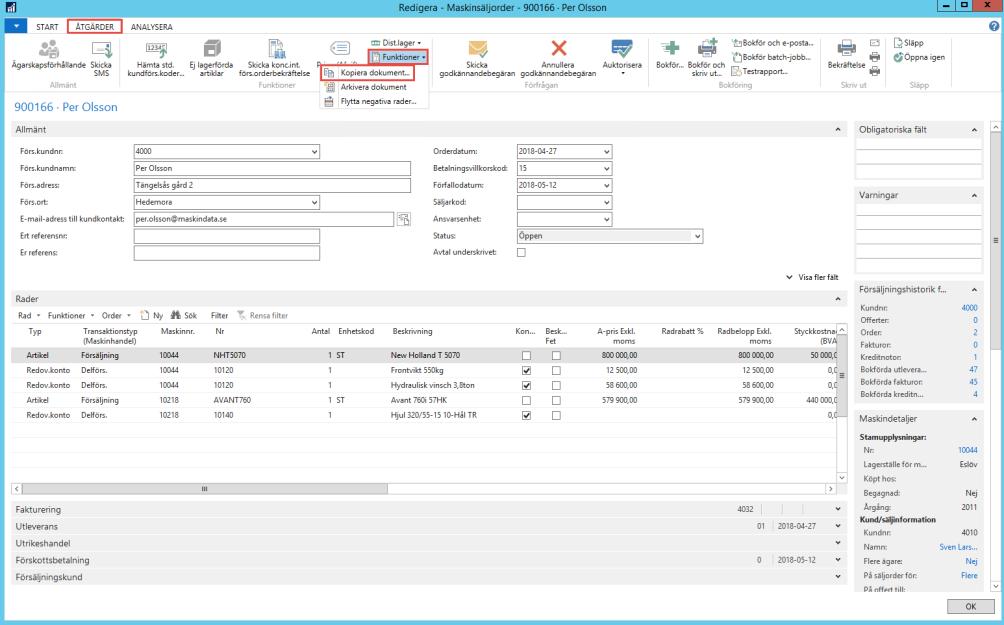Open the Förs.kundnr dropdown
The image size is (1004, 625).
314,152
